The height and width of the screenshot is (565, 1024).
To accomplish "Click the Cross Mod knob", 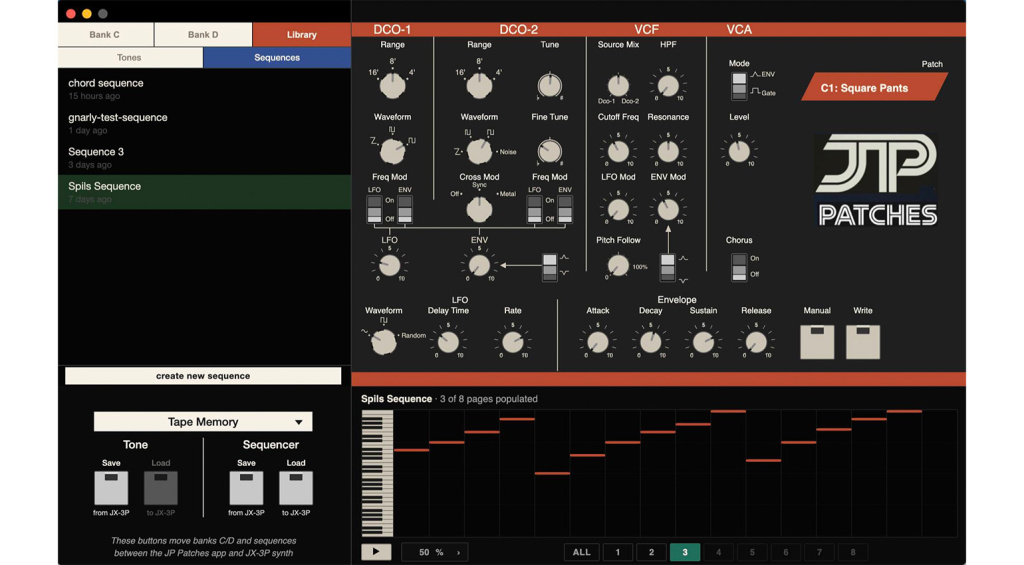I will click(x=479, y=210).
